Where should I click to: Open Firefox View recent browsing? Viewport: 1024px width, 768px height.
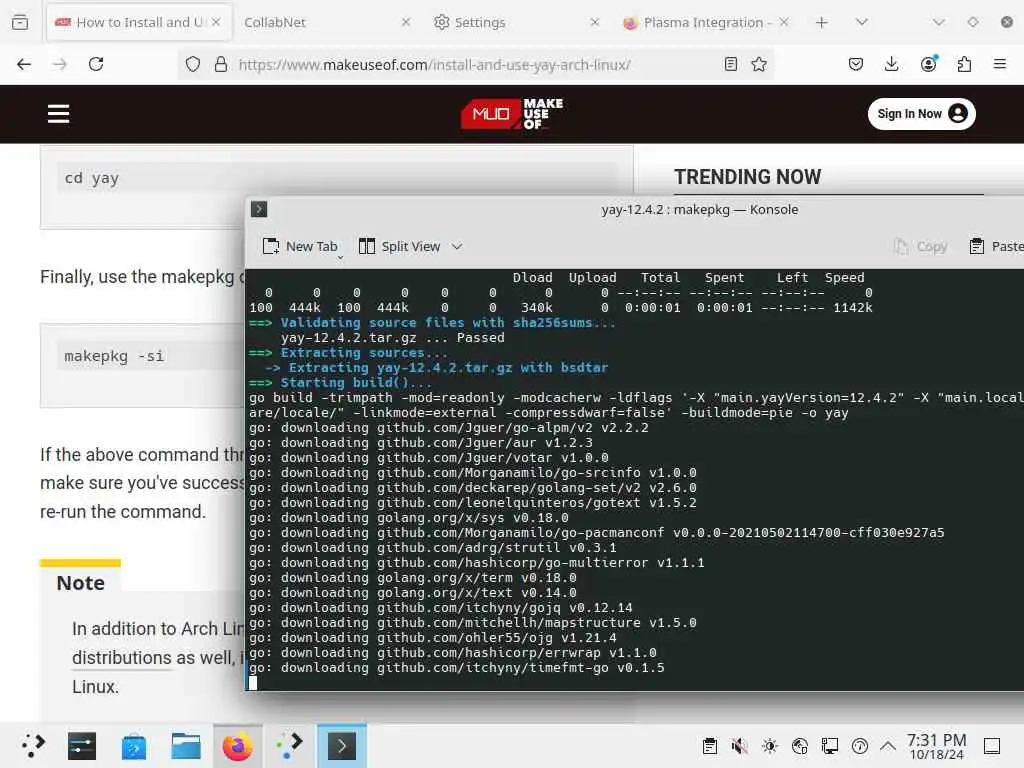[x=20, y=22]
